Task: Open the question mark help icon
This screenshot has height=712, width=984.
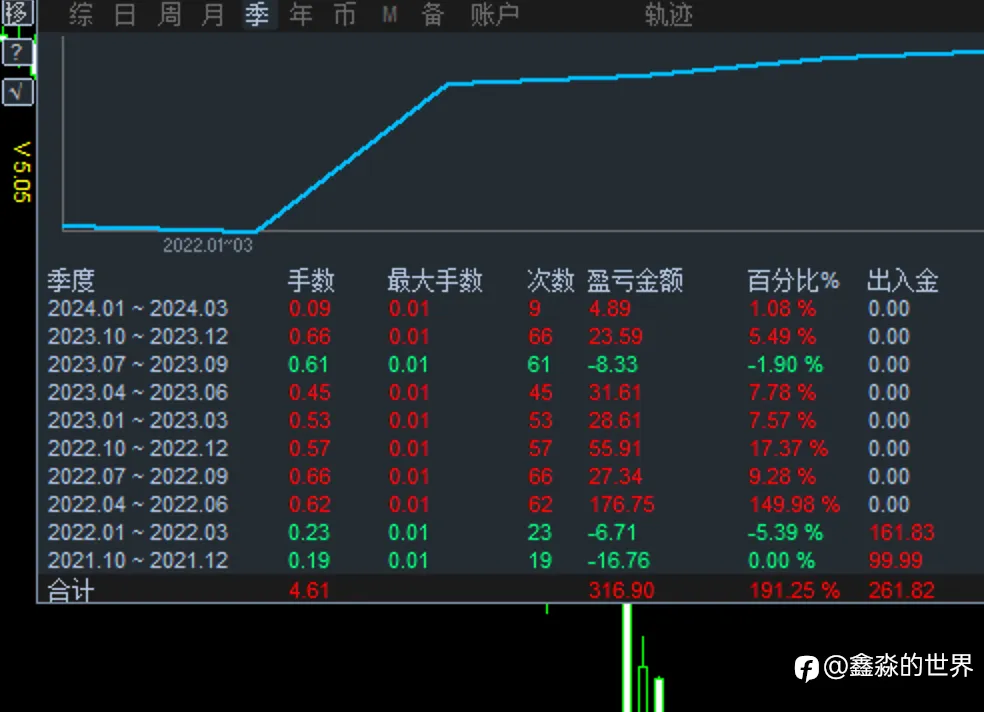Action: [17, 53]
